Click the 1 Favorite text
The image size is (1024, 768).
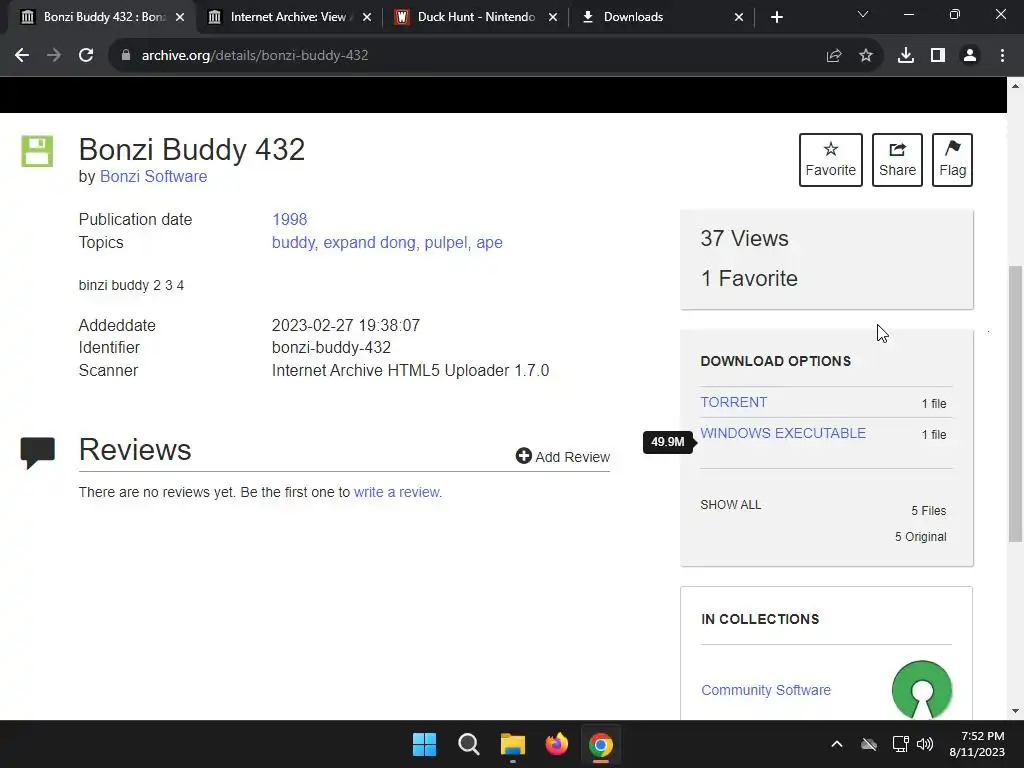(749, 278)
